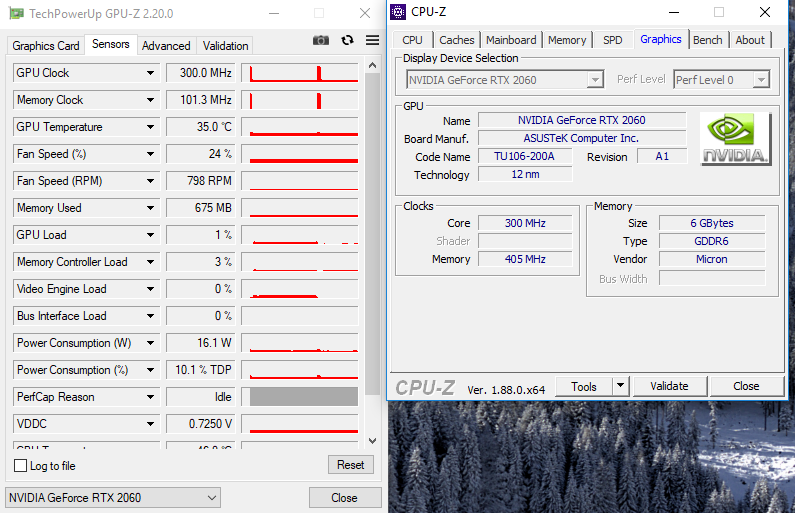Click the 798 RPM fan speed value
This screenshot has width=795, height=513.
point(199,181)
